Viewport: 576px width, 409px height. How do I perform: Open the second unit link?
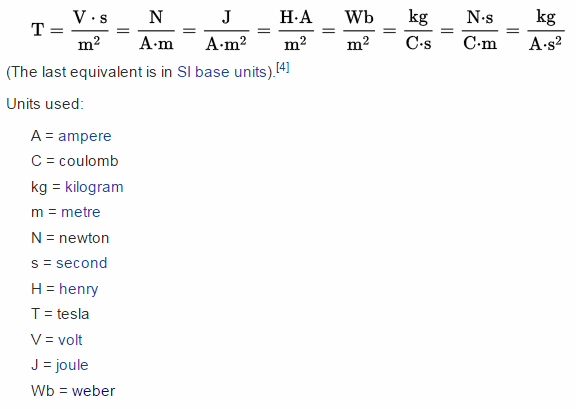coord(82,263)
